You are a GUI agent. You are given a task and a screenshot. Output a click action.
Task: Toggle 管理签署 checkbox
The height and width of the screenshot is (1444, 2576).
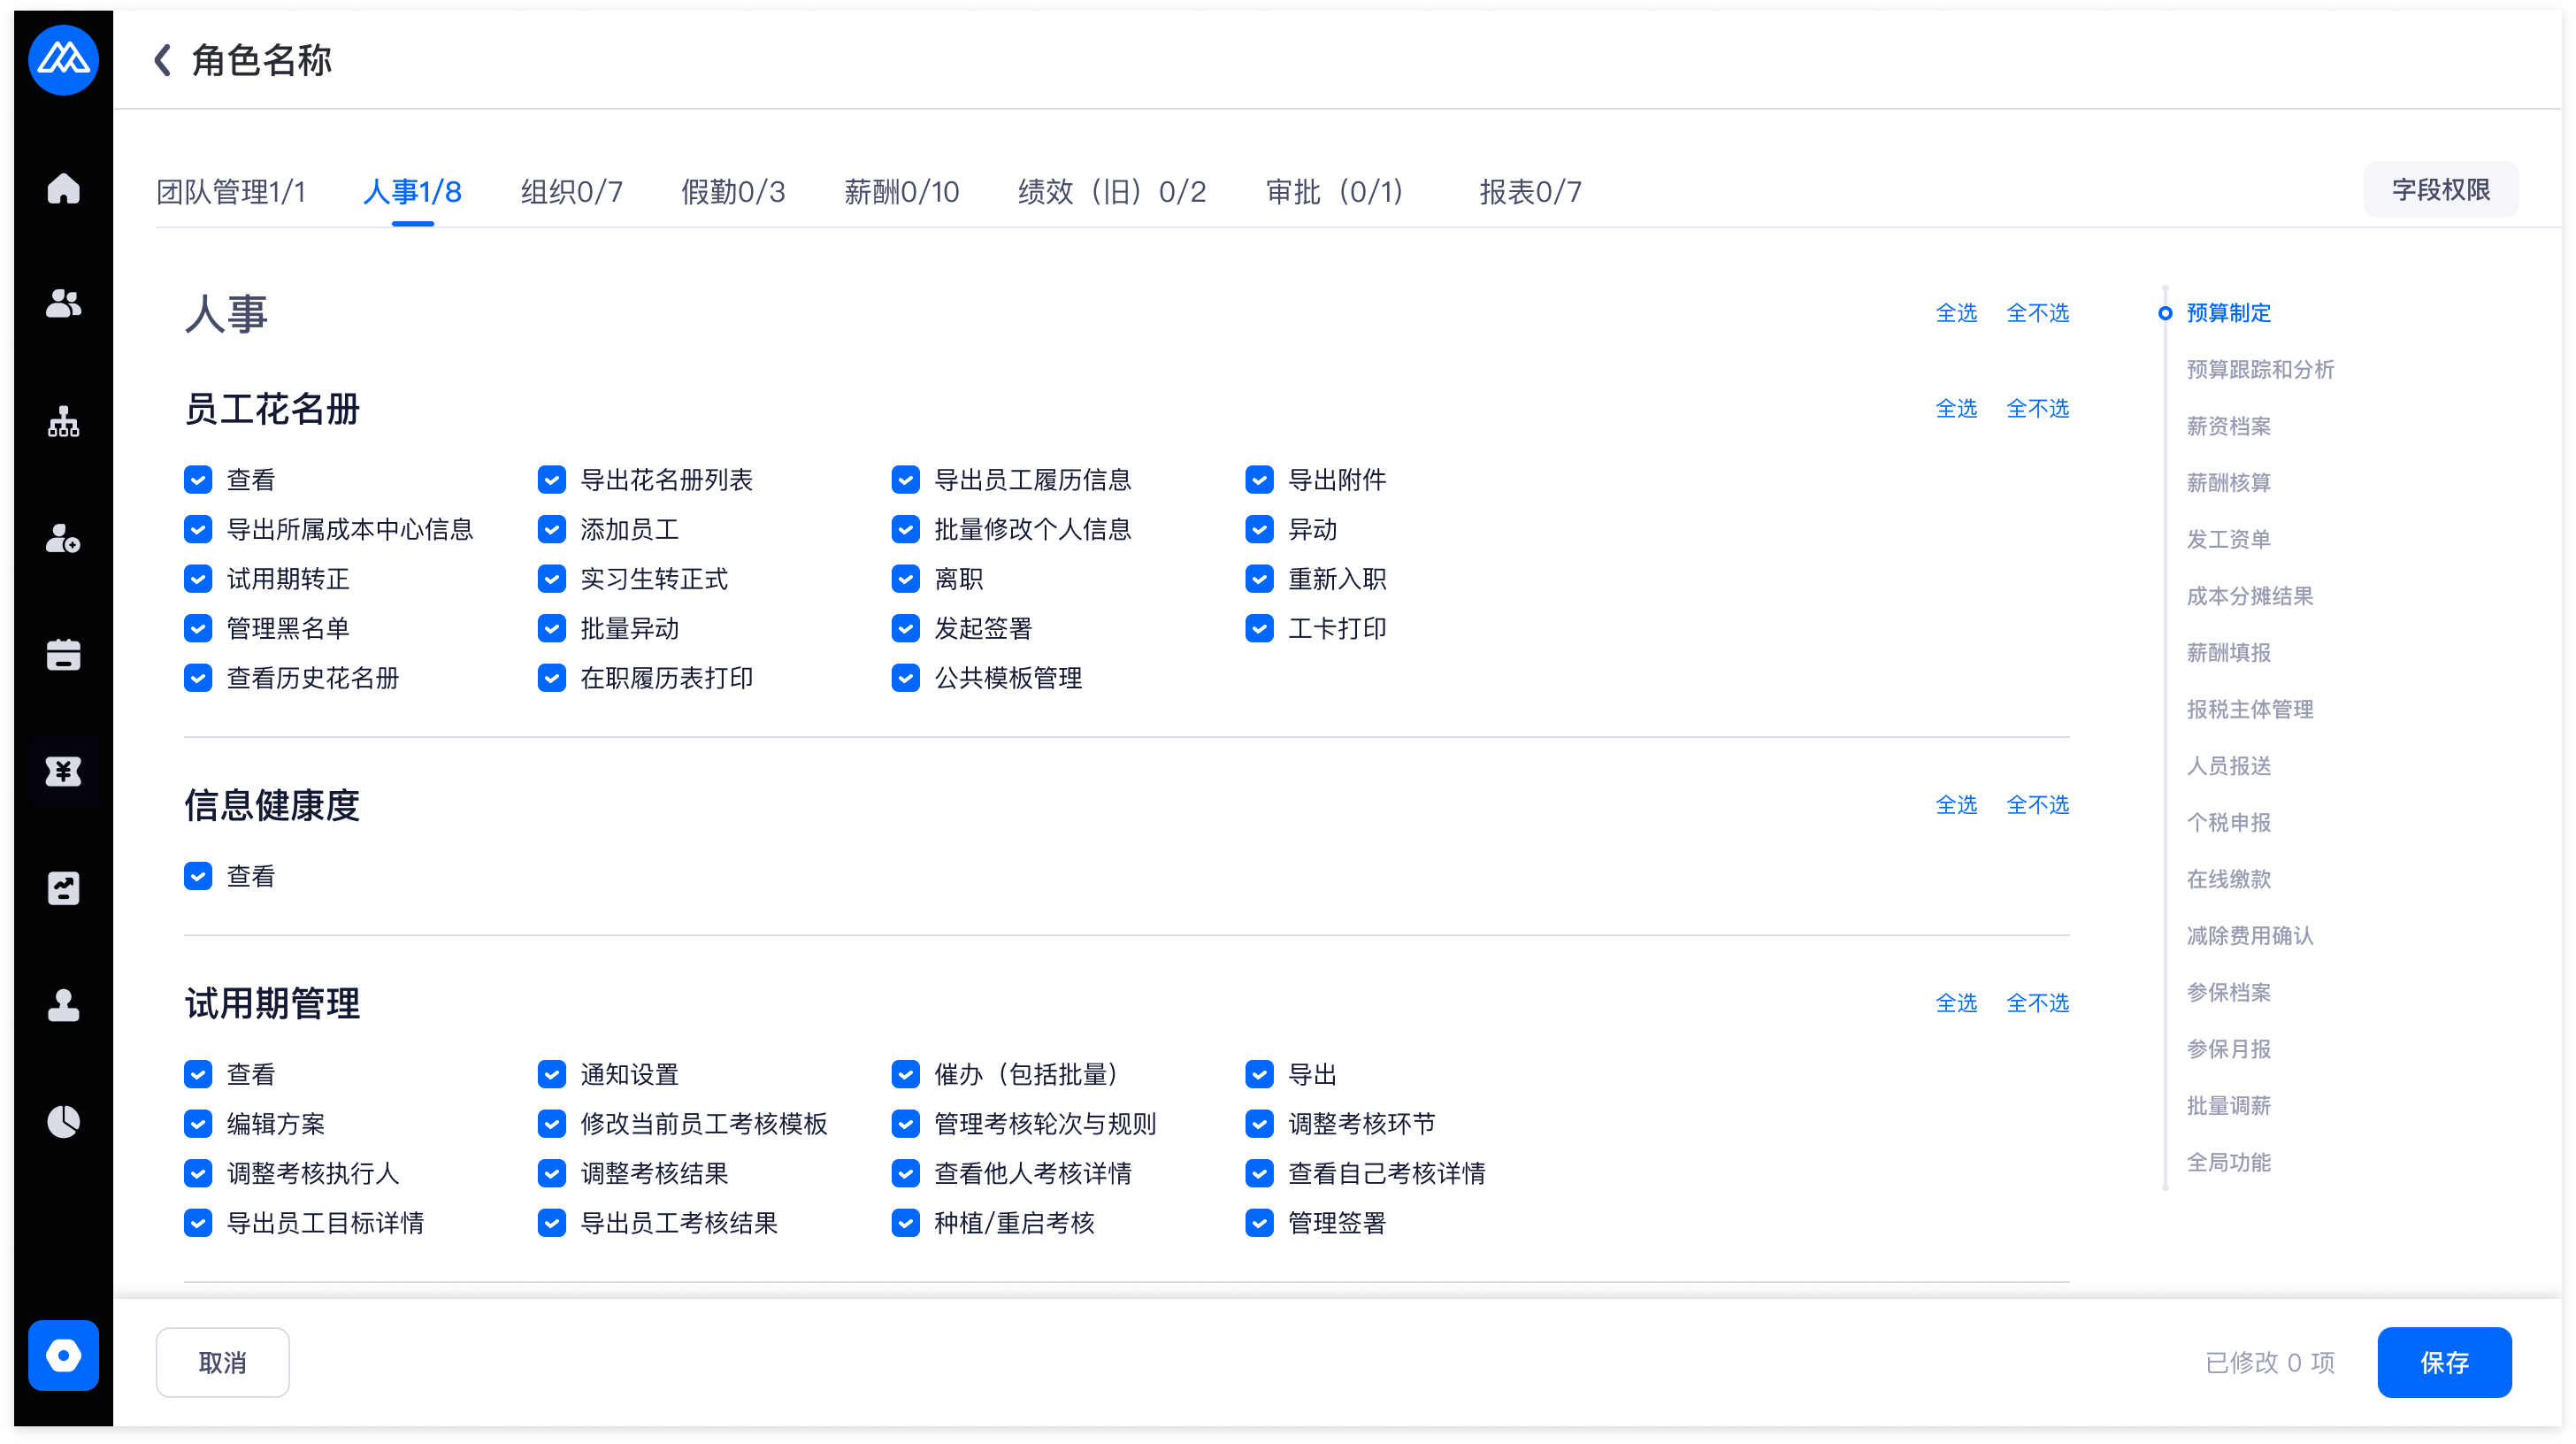[1260, 1223]
